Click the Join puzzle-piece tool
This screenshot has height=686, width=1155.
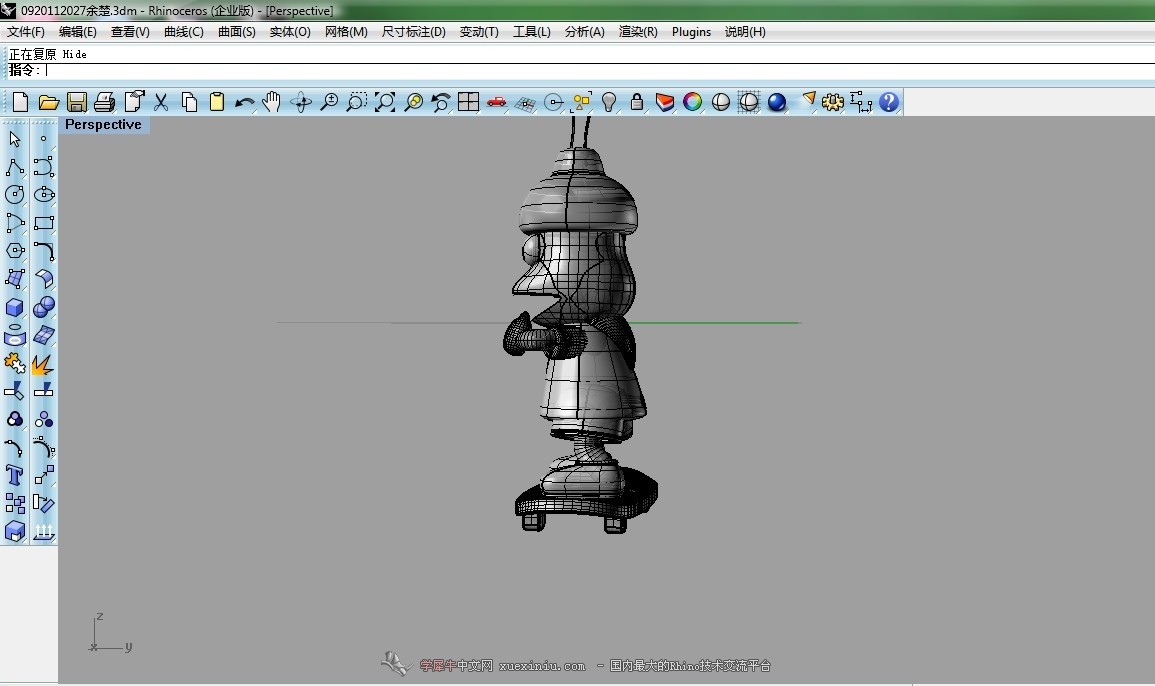15,363
